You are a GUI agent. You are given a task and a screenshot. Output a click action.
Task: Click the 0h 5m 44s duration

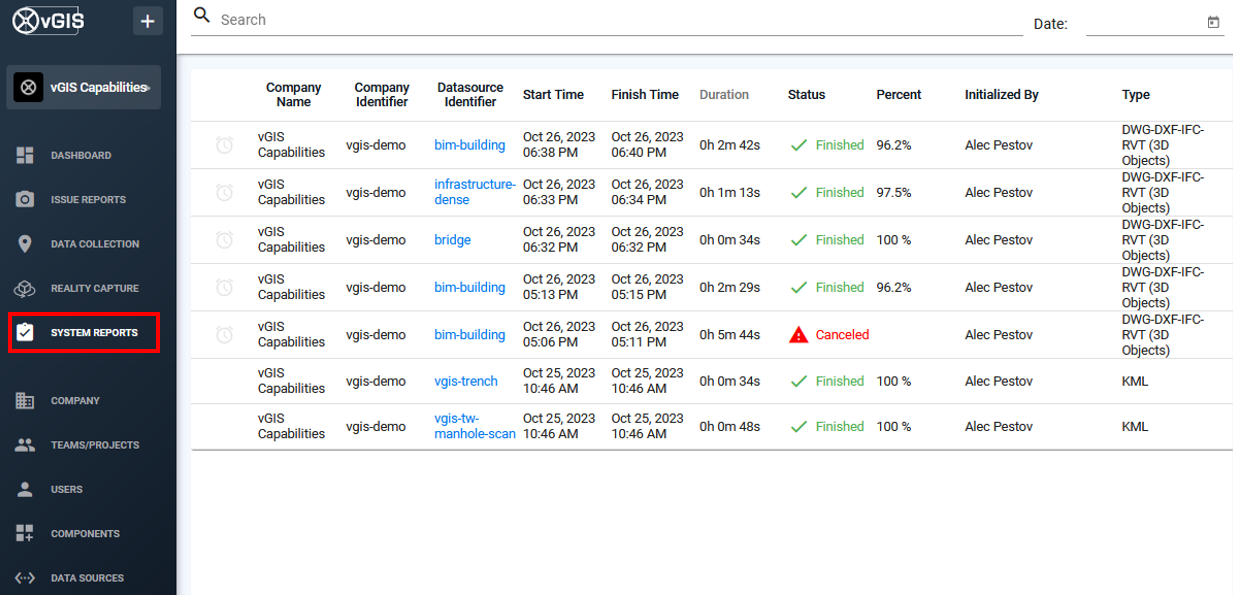(x=730, y=335)
